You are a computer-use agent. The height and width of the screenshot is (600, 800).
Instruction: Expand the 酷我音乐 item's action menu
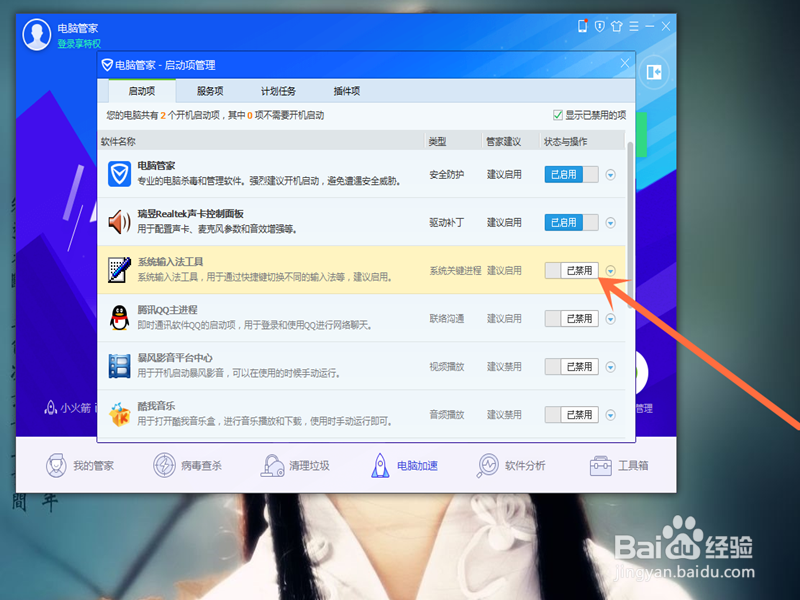coord(609,414)
